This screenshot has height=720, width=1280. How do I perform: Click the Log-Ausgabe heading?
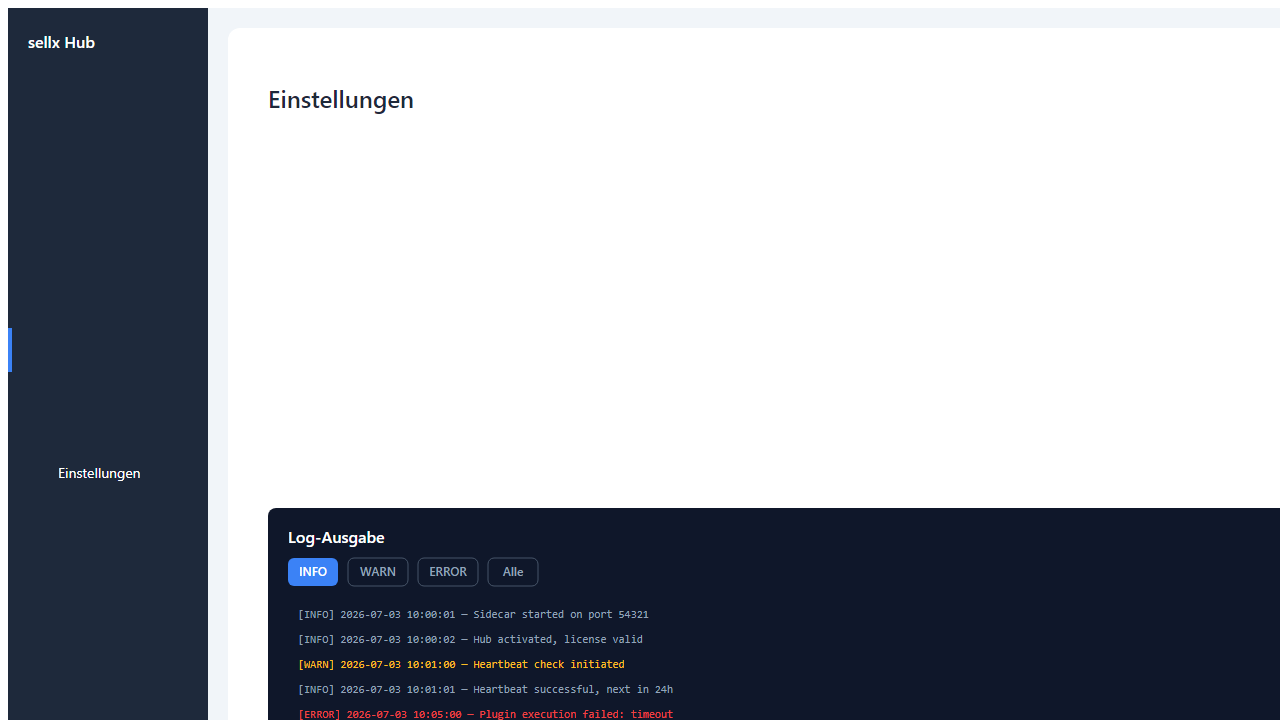point(336,538)
